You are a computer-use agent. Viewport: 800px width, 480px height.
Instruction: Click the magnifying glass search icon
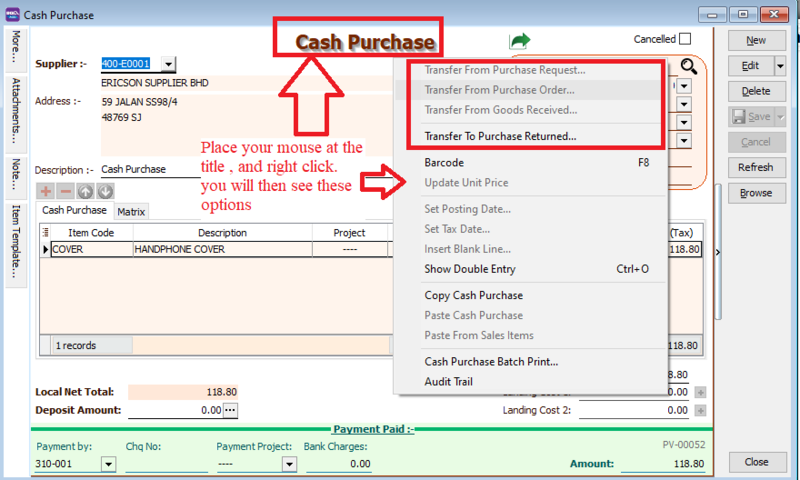pos(689,67)
